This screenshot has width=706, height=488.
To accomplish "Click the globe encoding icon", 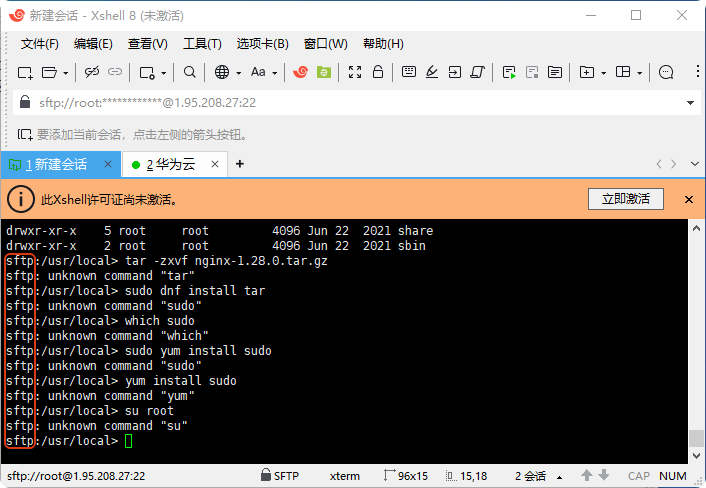I will (222, 72).
